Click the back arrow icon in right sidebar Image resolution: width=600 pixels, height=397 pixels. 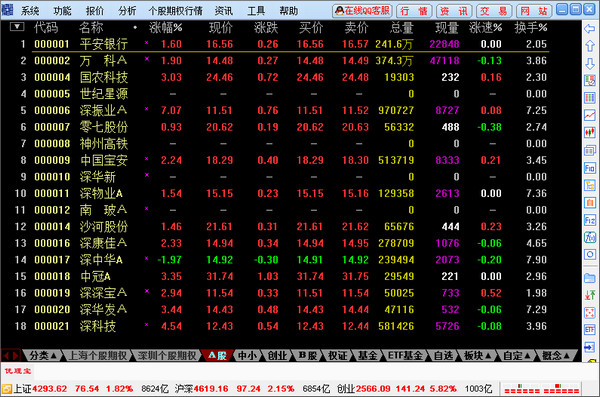point(590,28)
